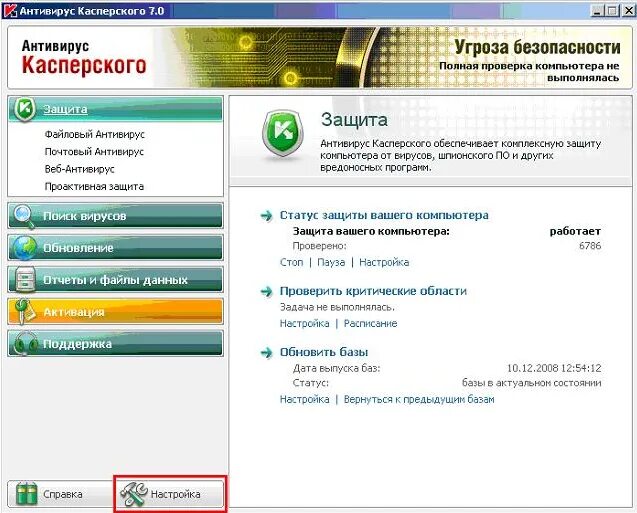Click Вернуться к предыдущим базам link
Viewport: 637px width, 513px height.
pyautogui.click(x=419, y=399)
